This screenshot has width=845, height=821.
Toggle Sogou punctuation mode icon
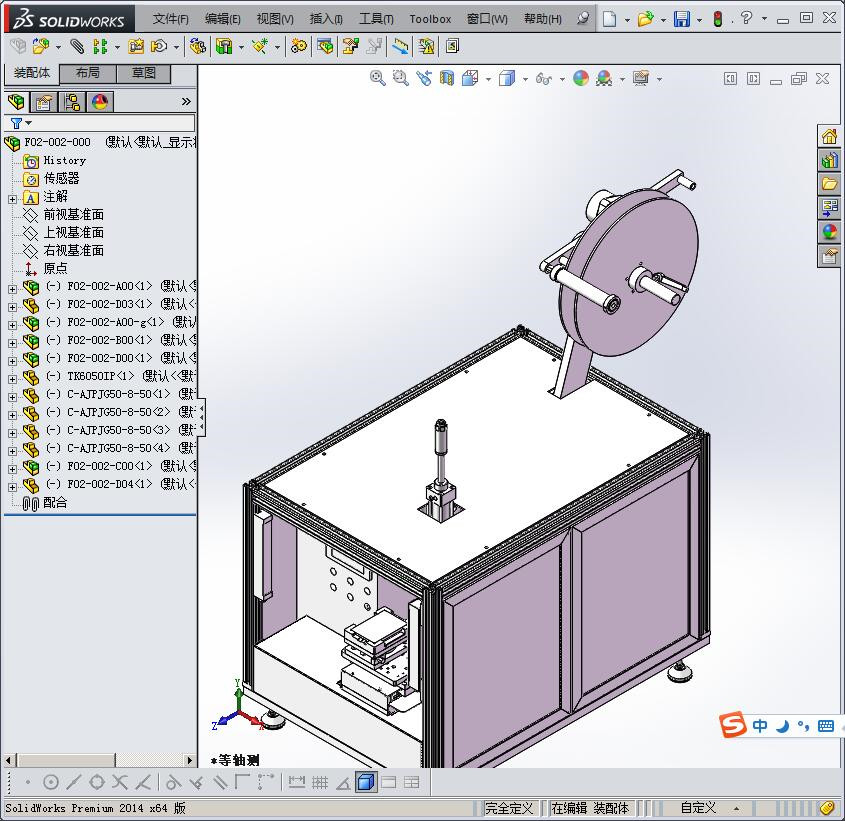(x=803, y=726)
